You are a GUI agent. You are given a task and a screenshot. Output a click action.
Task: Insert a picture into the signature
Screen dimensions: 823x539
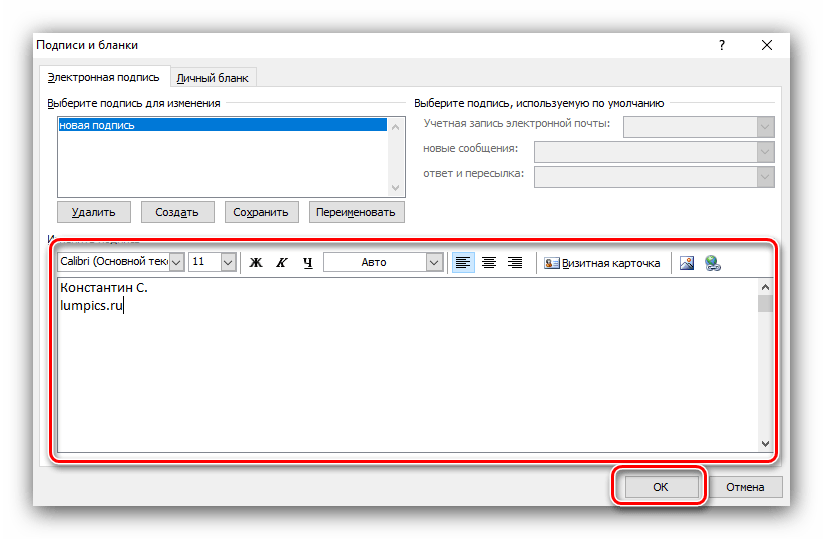tap(687, 263)
